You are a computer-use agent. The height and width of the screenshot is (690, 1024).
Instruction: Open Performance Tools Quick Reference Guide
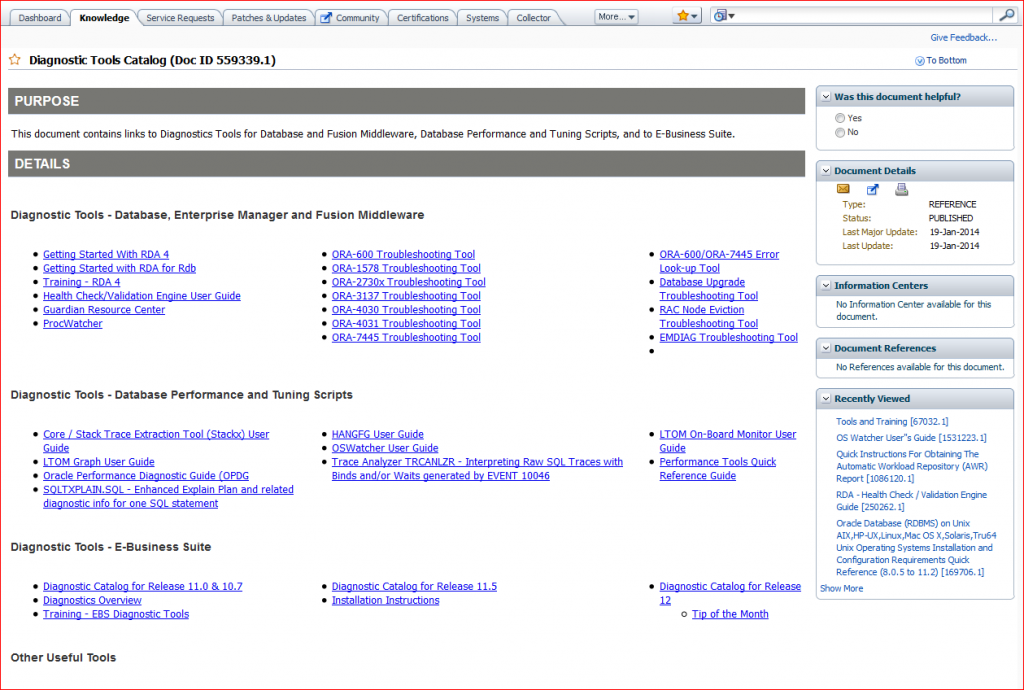click(x=718, y=469)
